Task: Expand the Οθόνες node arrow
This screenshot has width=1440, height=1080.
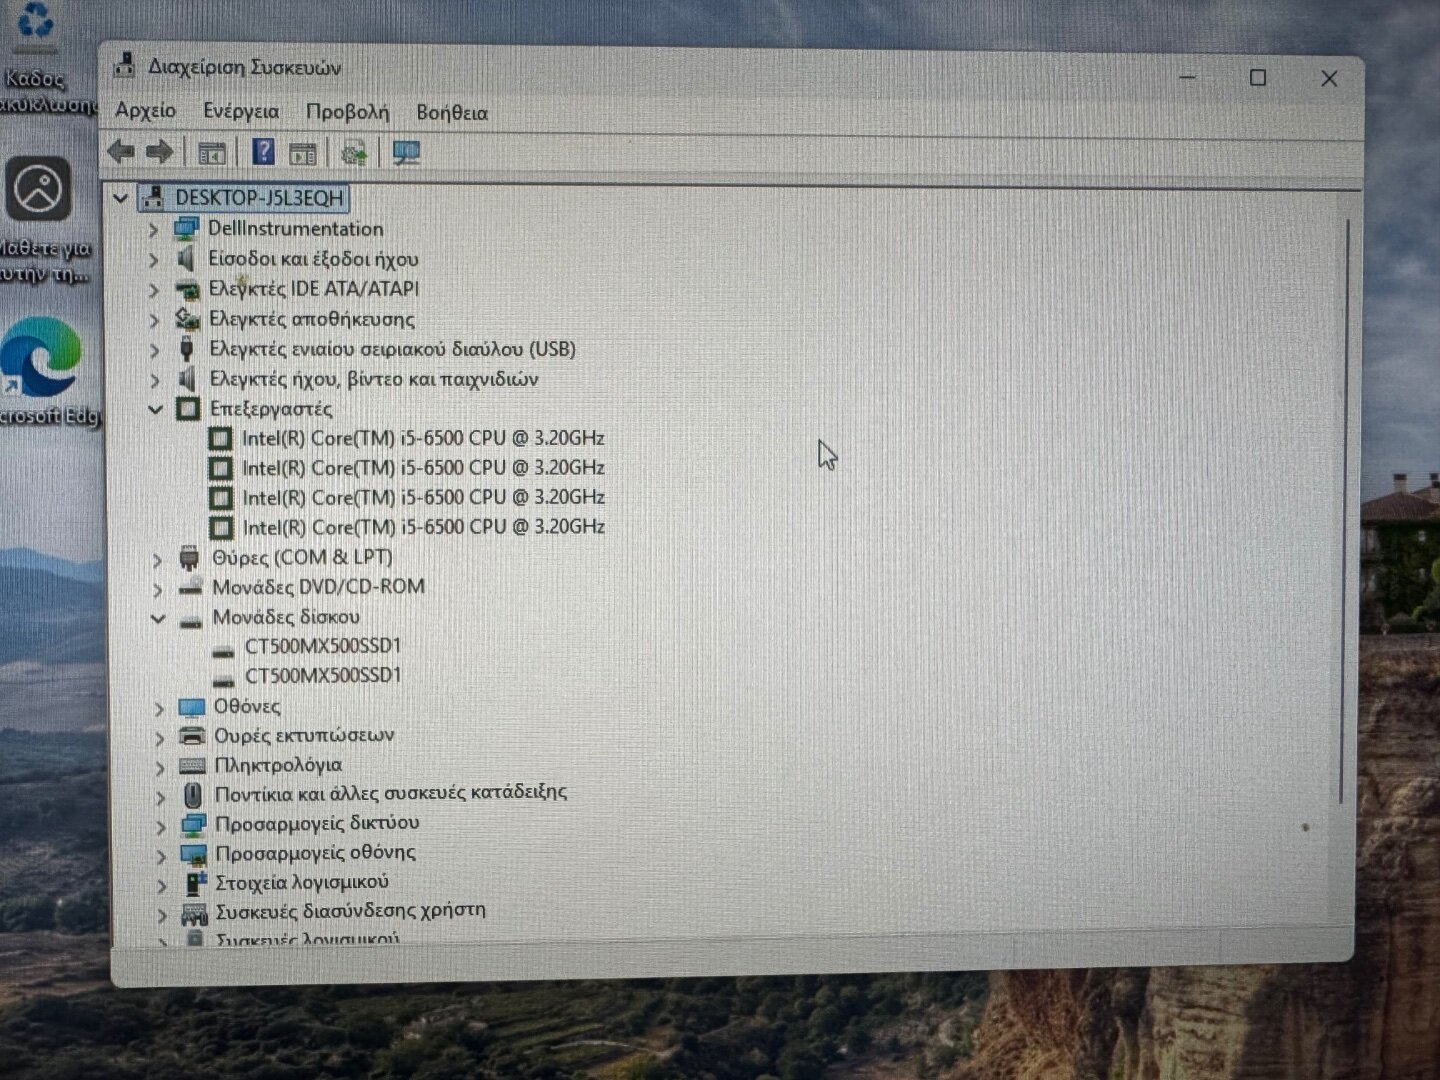Action: coord(159,708)
